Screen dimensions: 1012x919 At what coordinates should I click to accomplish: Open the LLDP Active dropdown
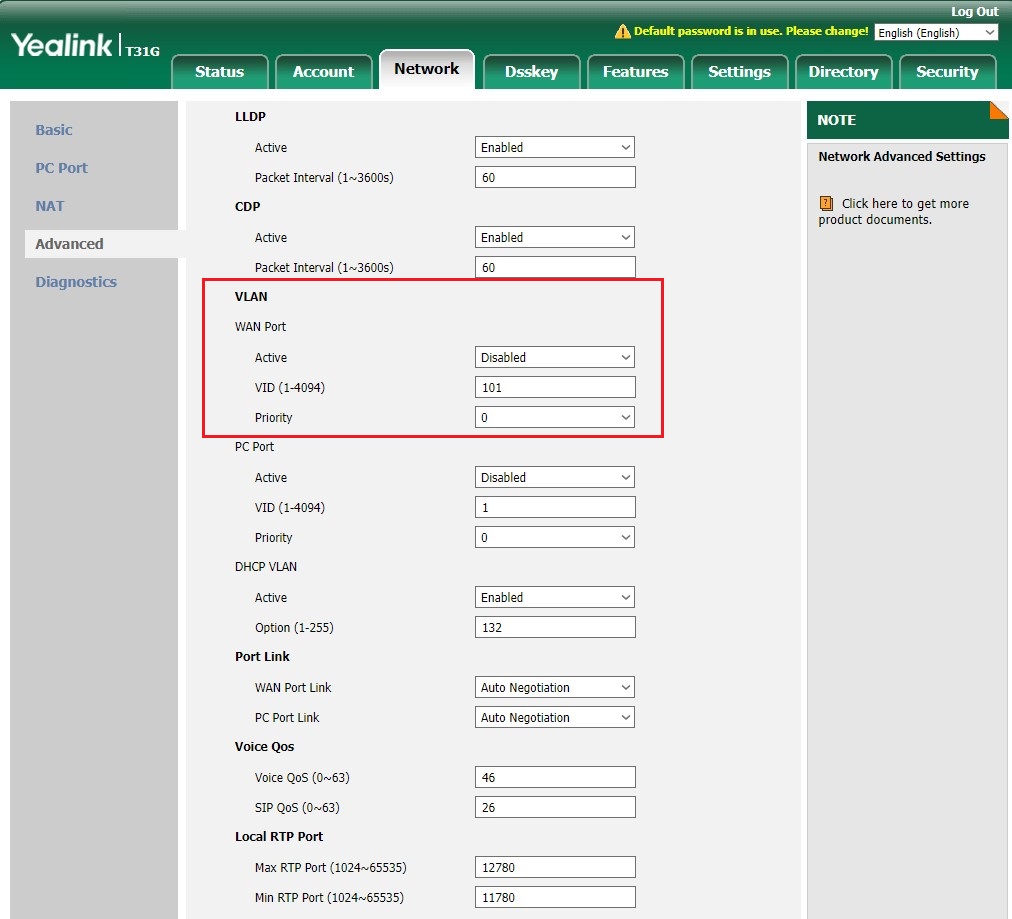point(555,147)
